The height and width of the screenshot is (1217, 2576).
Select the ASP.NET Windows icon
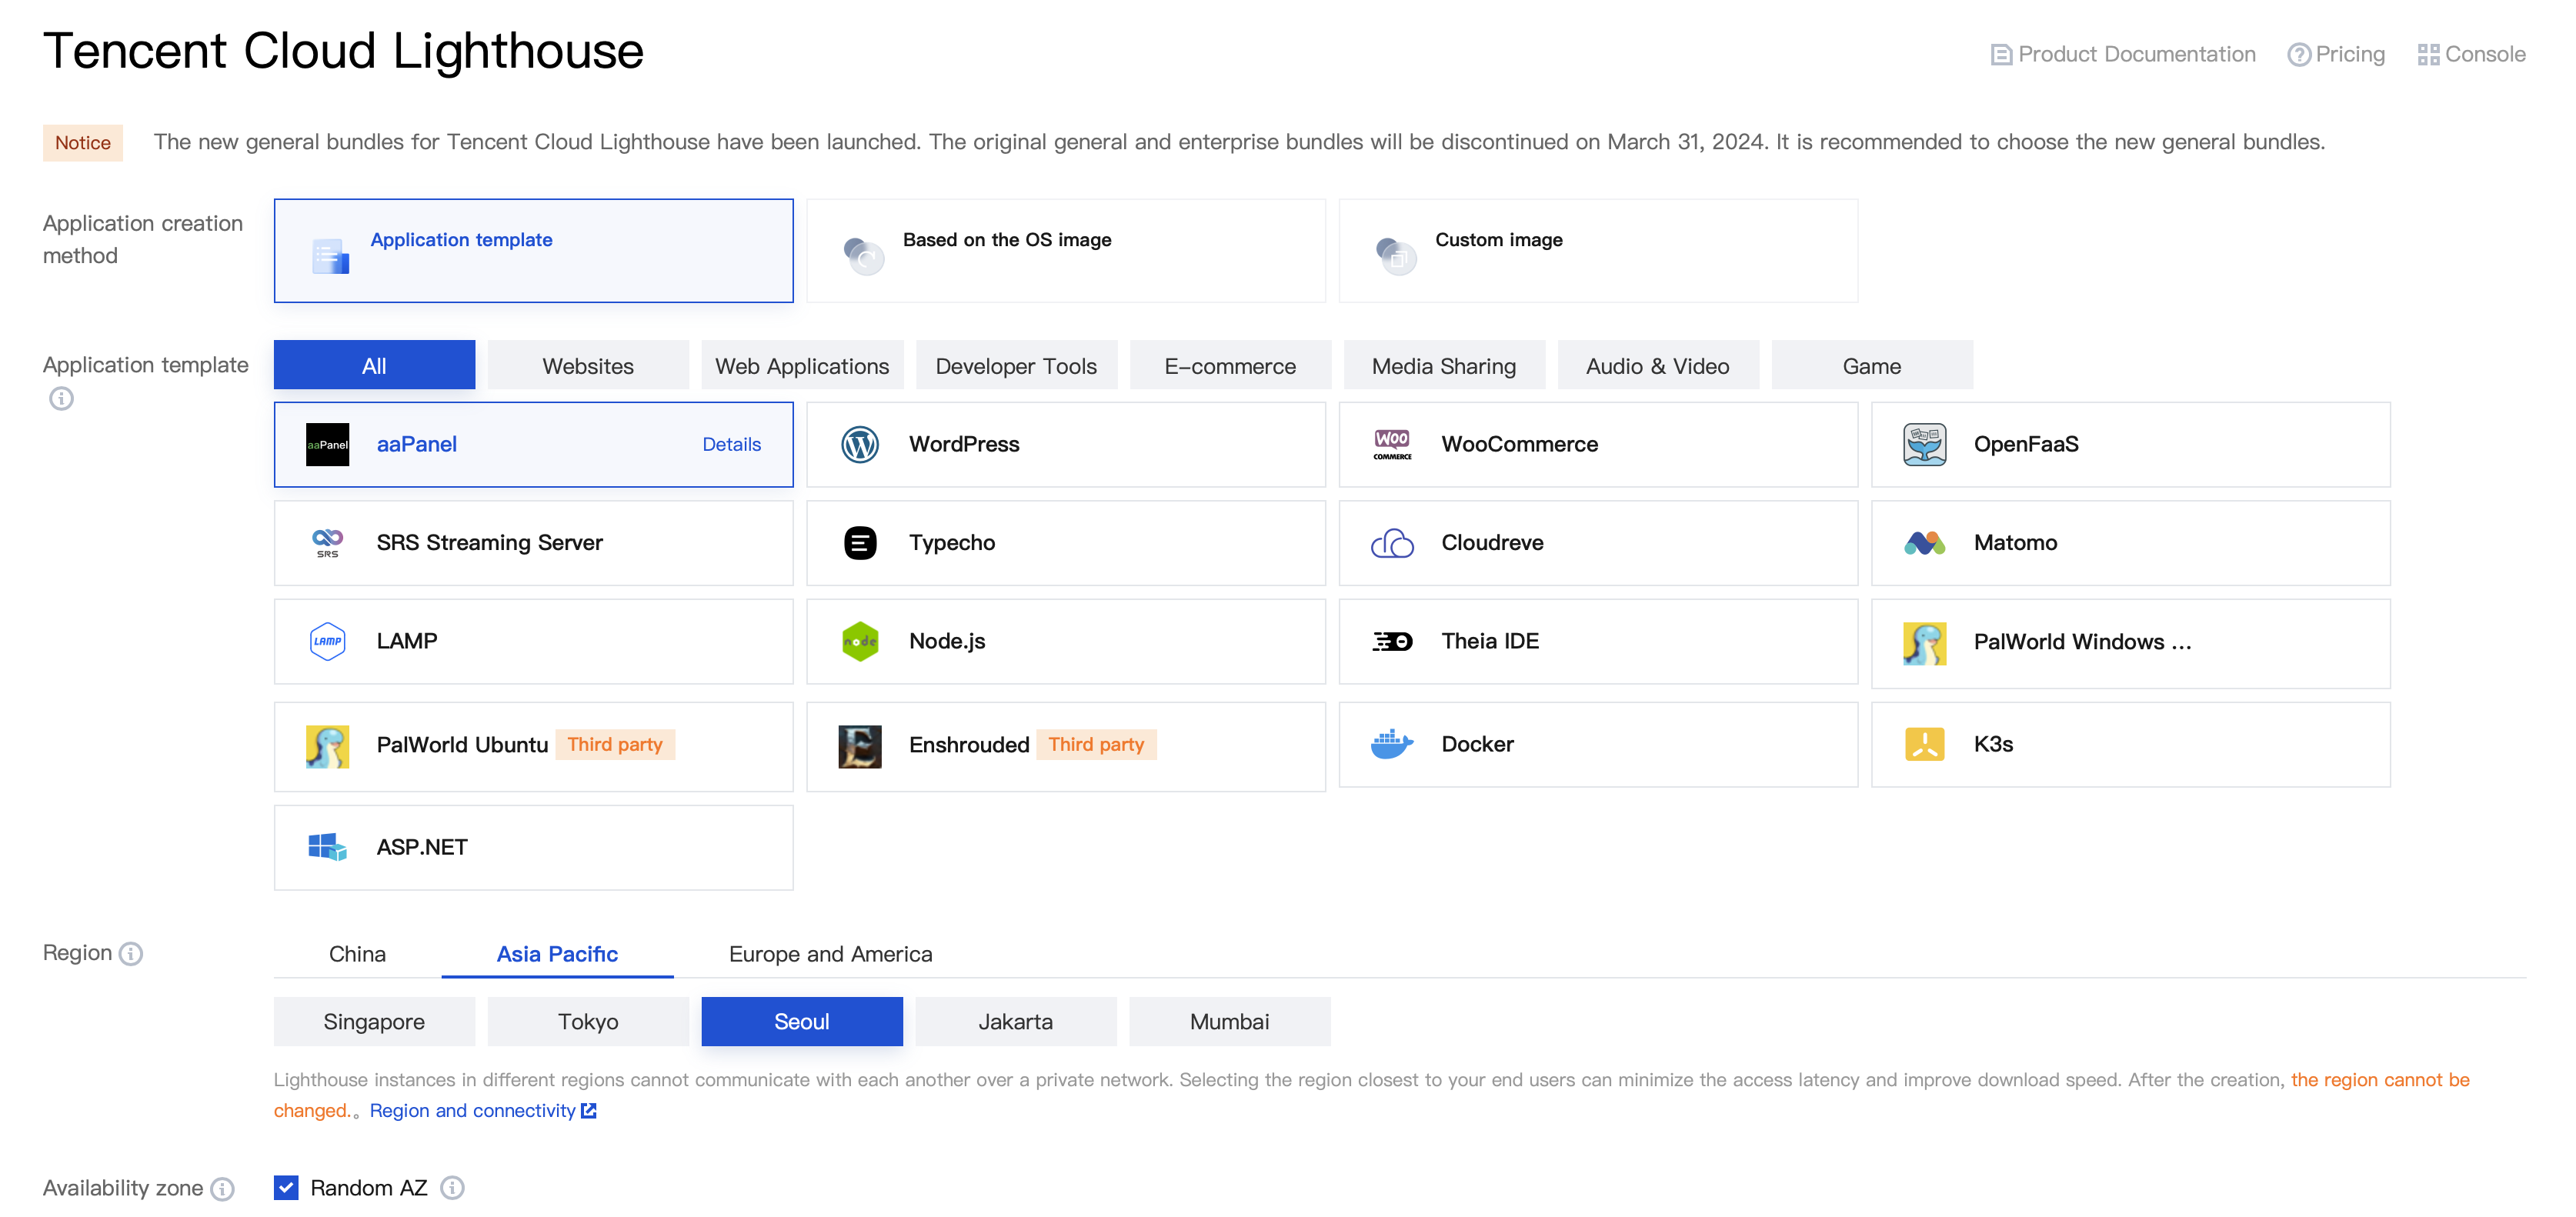pos(327,847)
